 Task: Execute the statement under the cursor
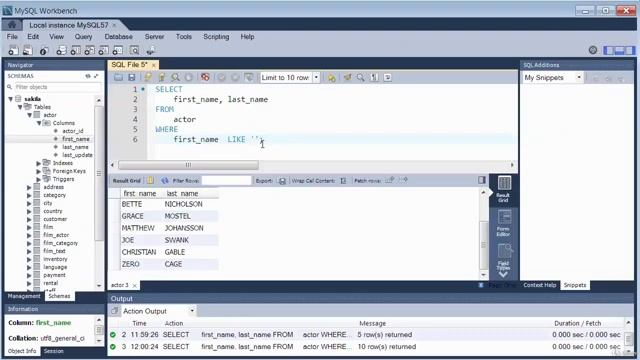pos(162,78)
